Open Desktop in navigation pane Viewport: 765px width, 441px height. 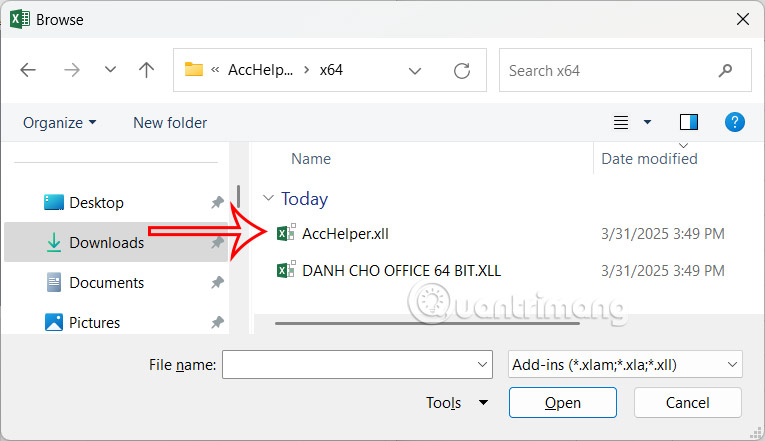[x=96, y=202]
